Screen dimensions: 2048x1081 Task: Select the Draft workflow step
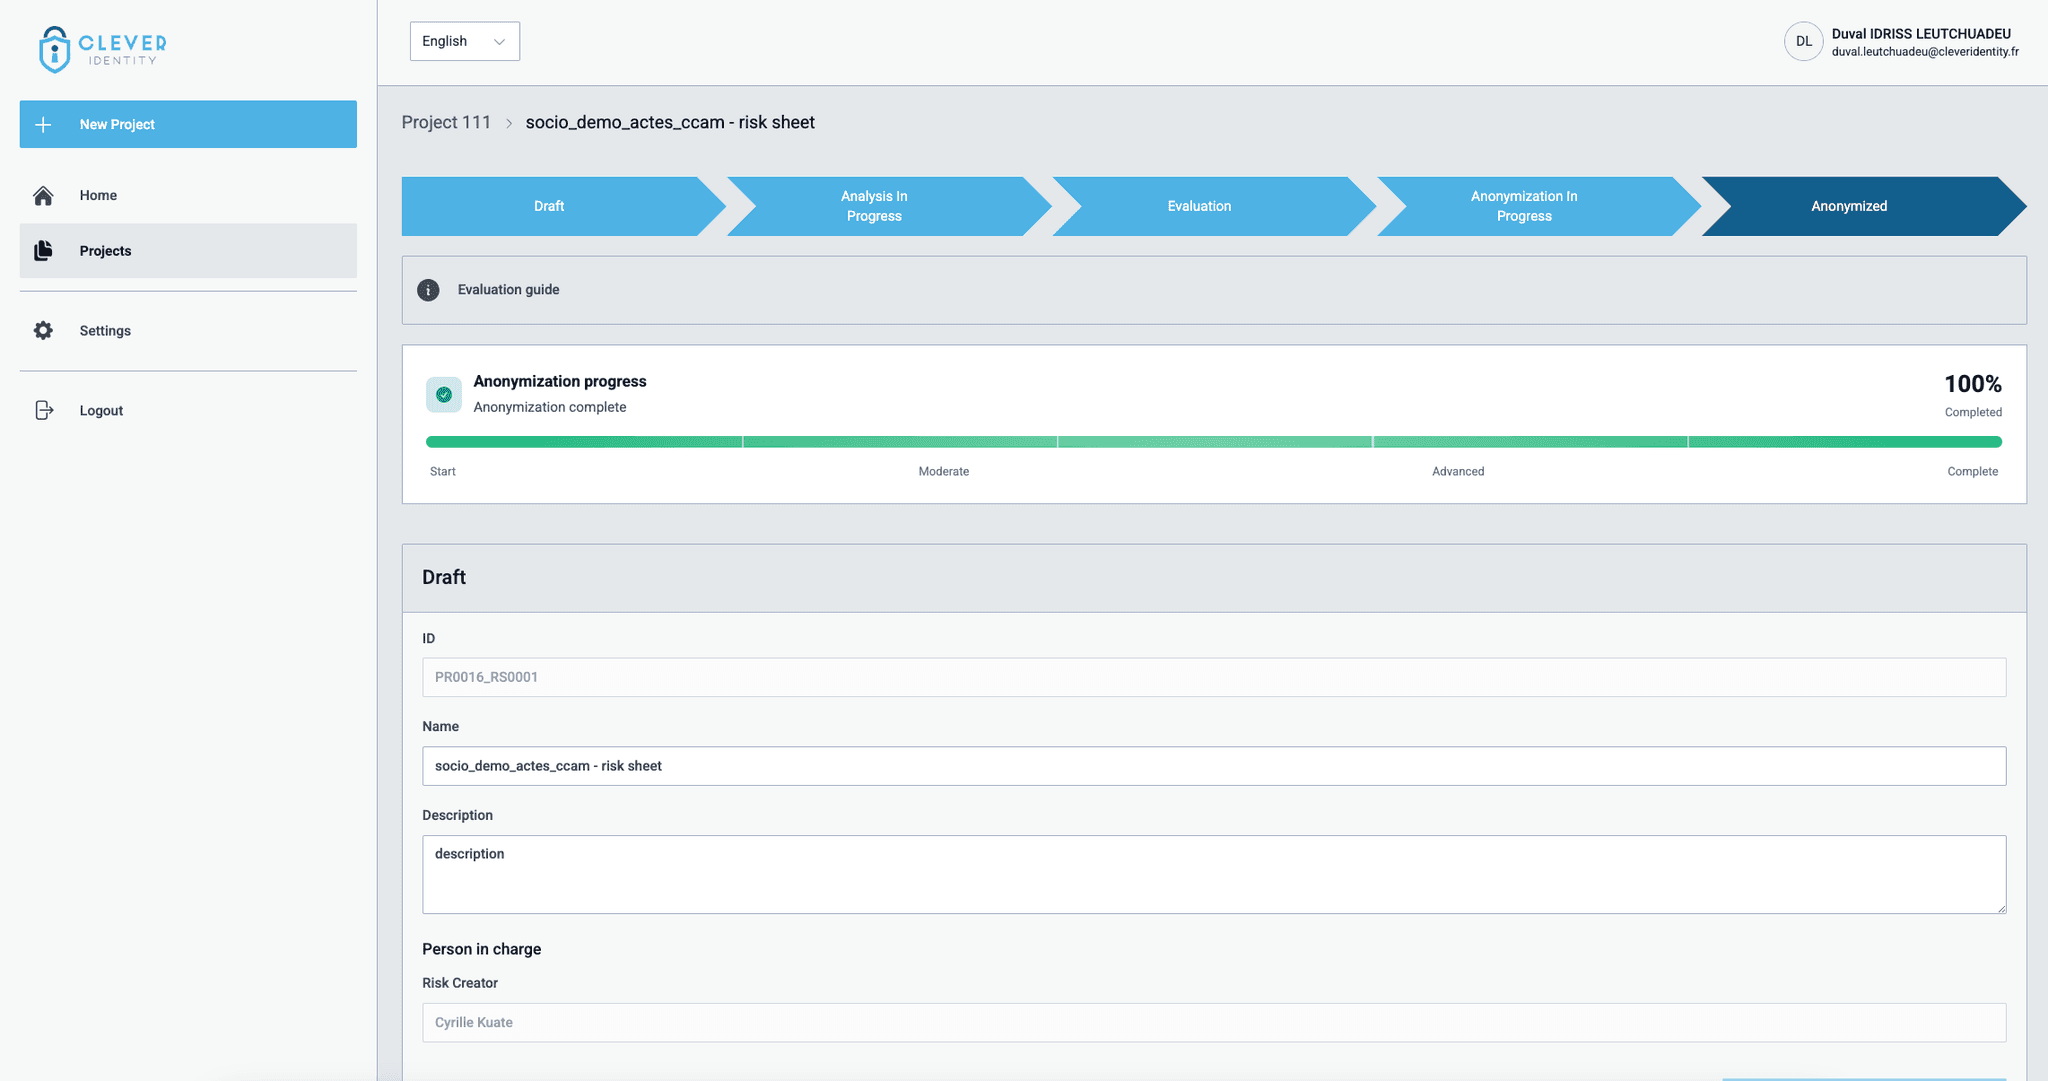point(549,207)
